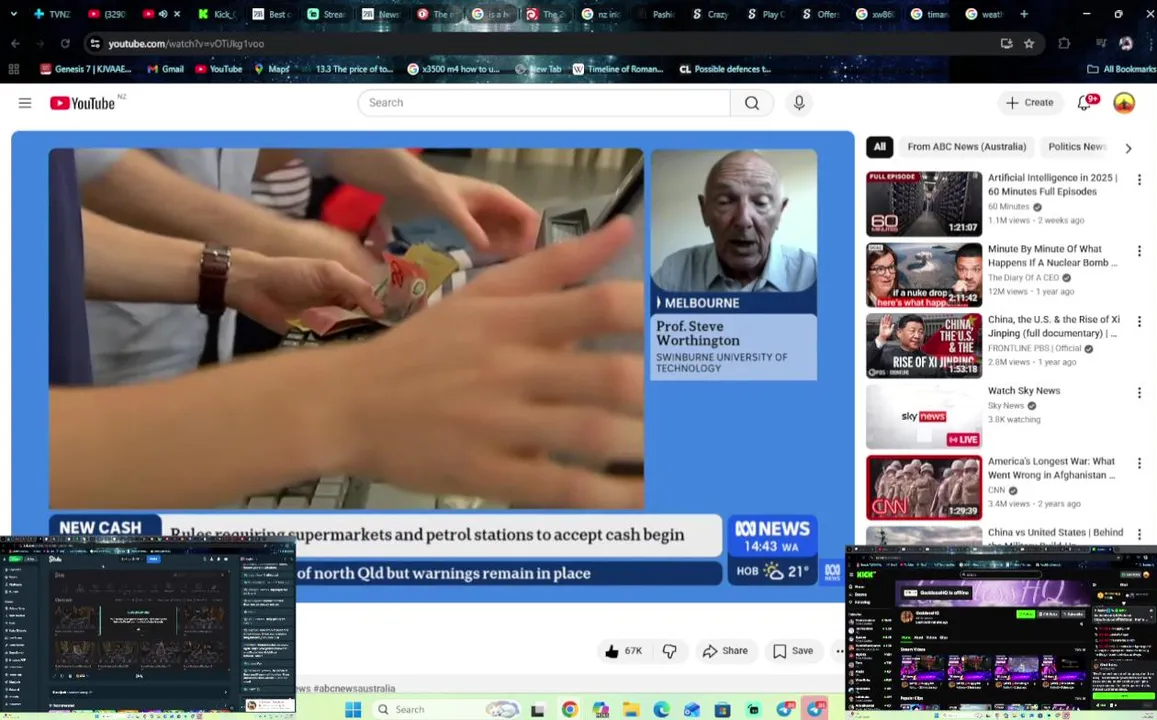This screenshot has width=1157, height=720.
Task: Open Chrome tab search dropdown arrow
Action: [13, 14]
